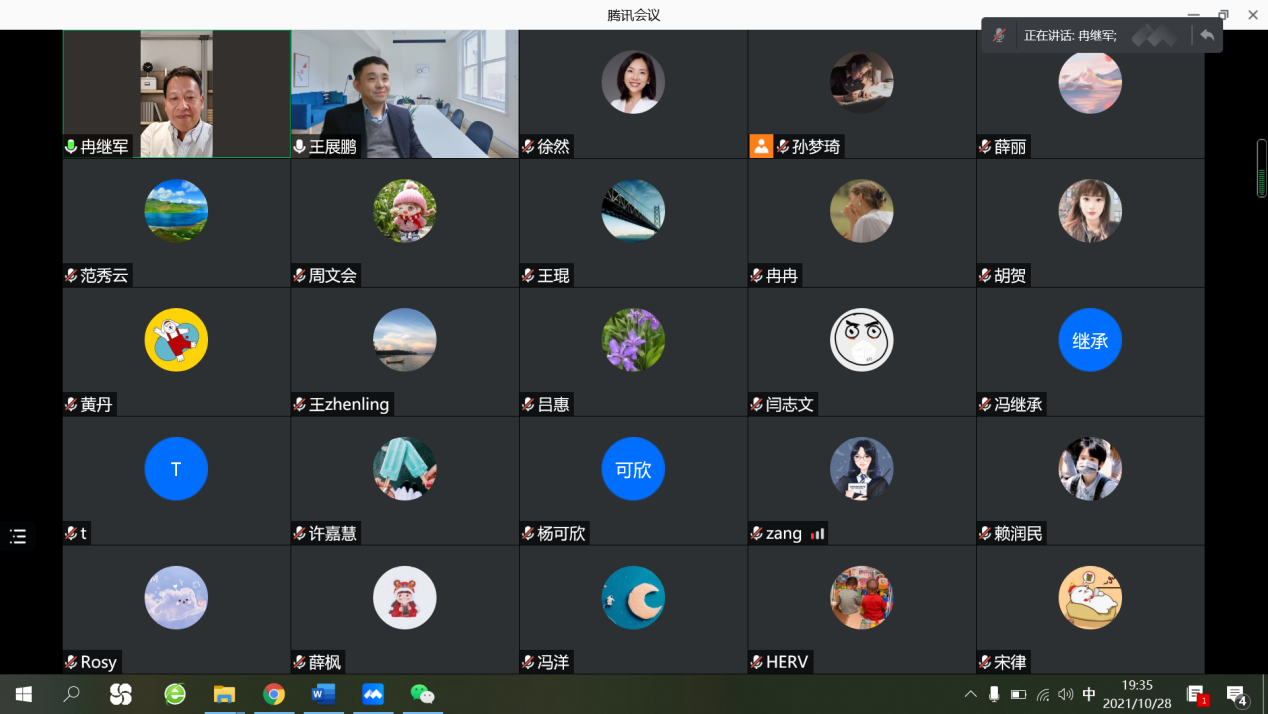Click the name label 薛枫
The width and height of the screenshot is (1268, 714).
[x=325, y=663]
